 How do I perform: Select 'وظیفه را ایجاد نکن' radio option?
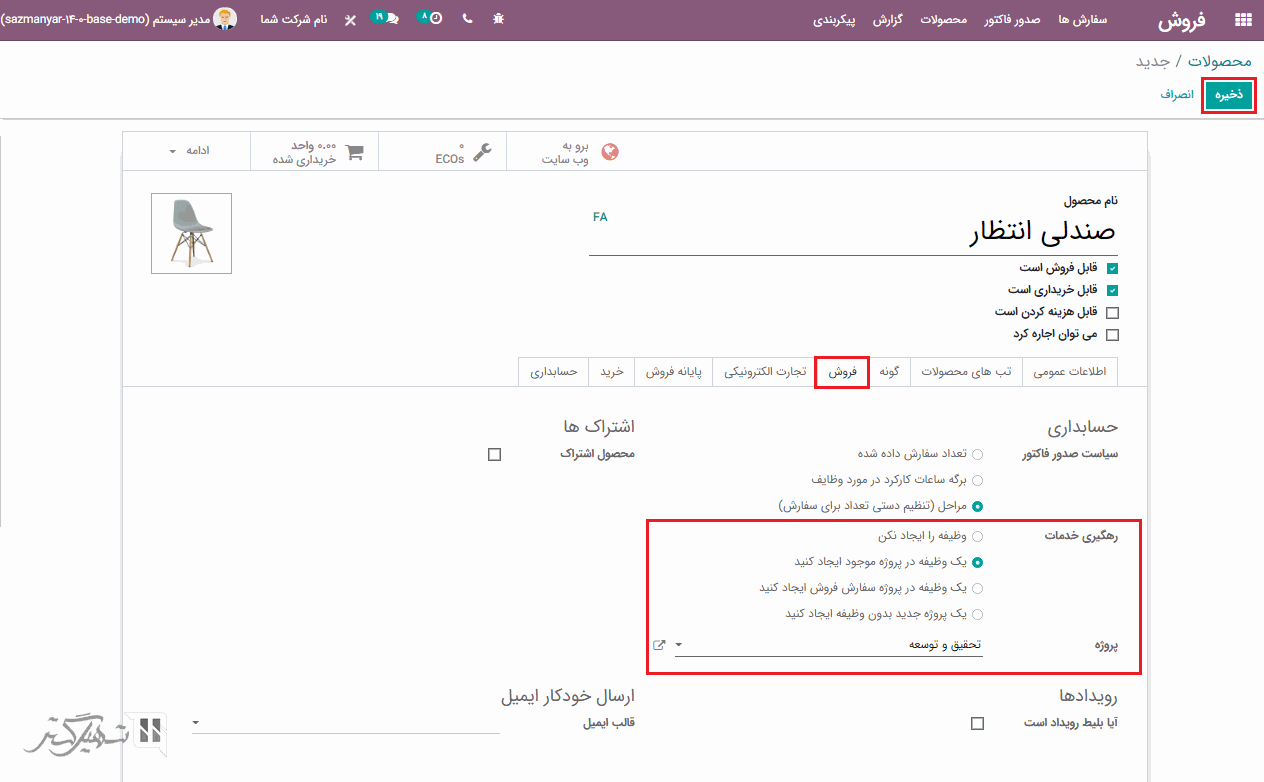point(977,537)
